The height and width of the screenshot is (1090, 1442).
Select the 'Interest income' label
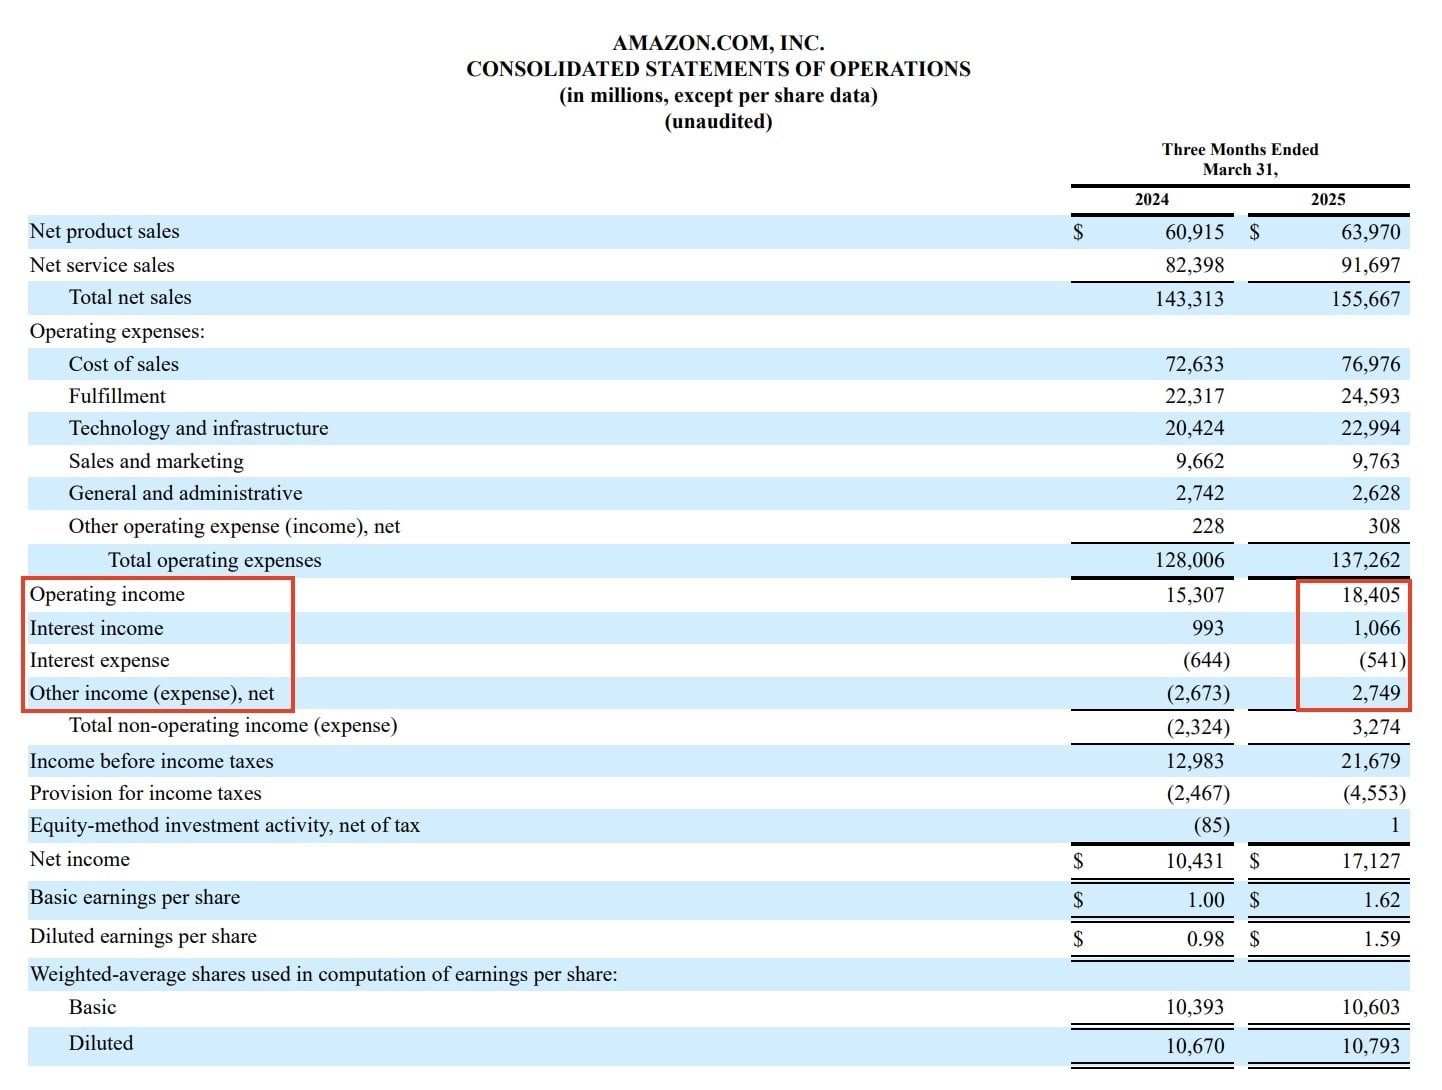pos(96,628)
